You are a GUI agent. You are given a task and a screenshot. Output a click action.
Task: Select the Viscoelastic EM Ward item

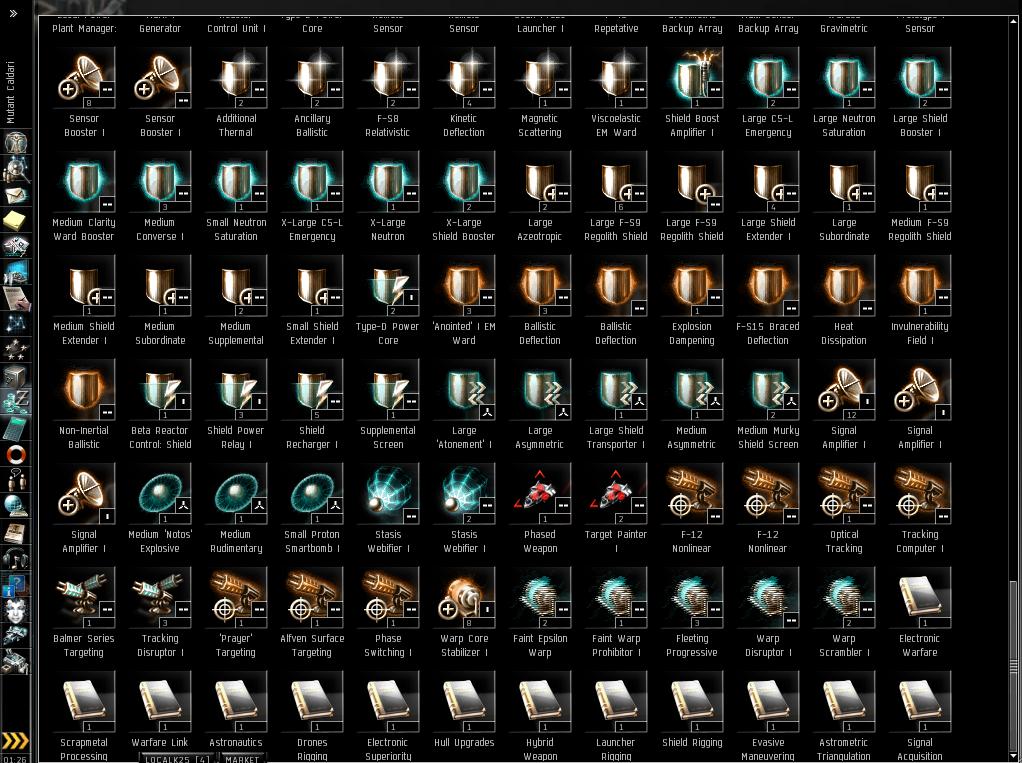(616, 77)
